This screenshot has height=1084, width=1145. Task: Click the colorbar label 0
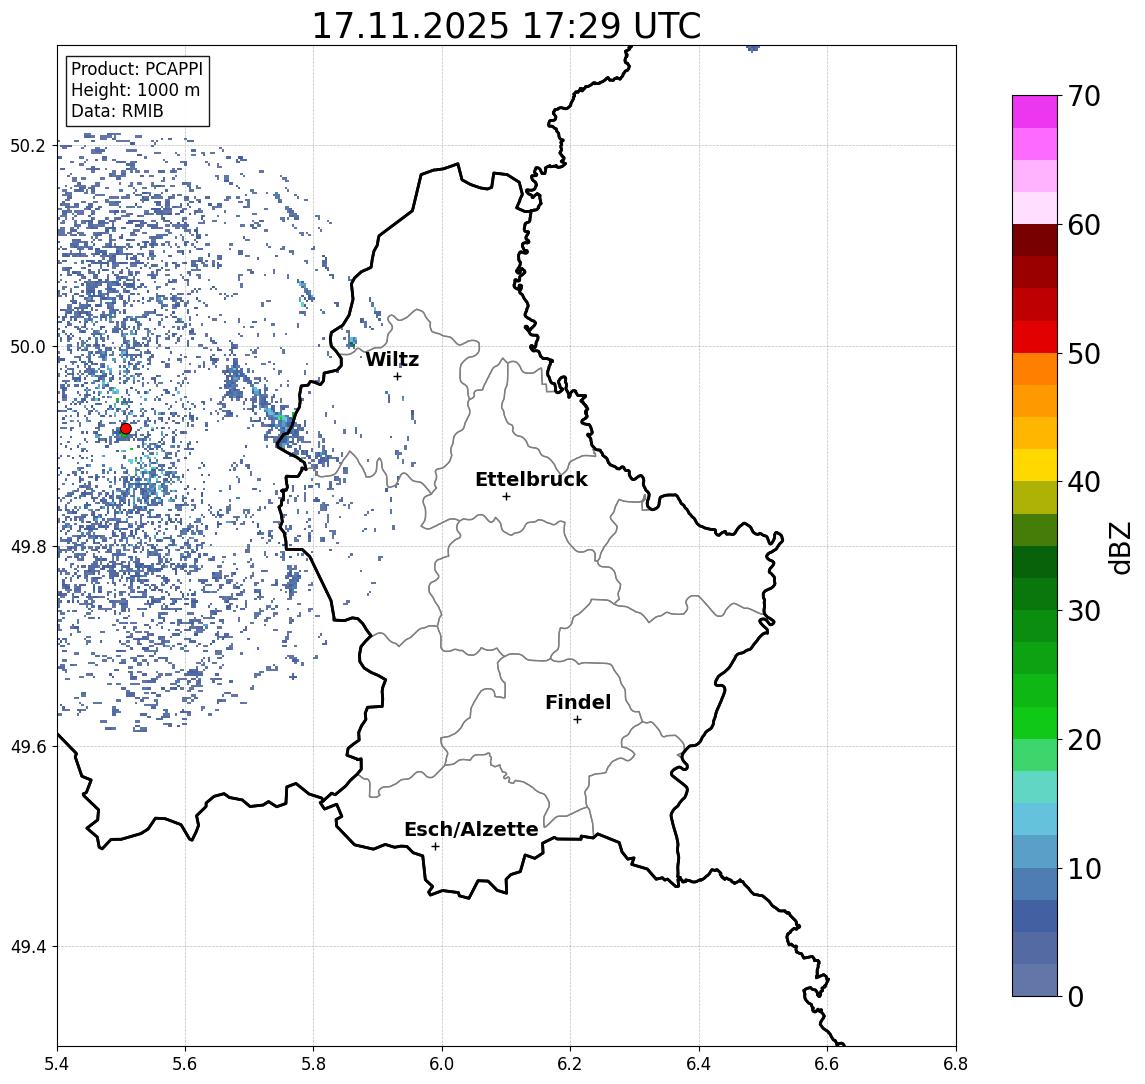coord(1076,996)
